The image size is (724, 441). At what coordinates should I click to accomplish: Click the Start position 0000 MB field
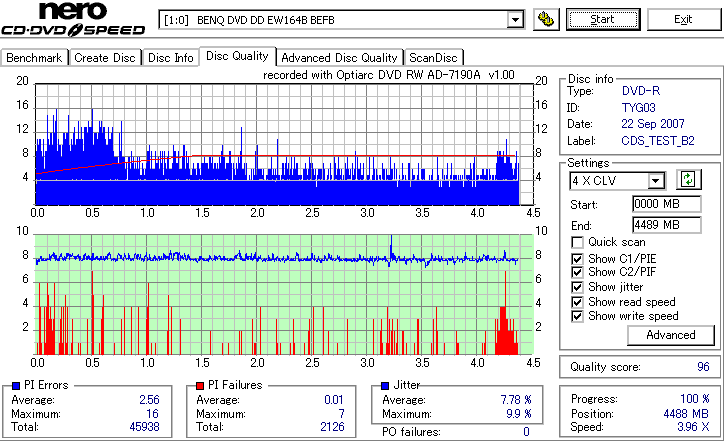click(x=666, y=204)
